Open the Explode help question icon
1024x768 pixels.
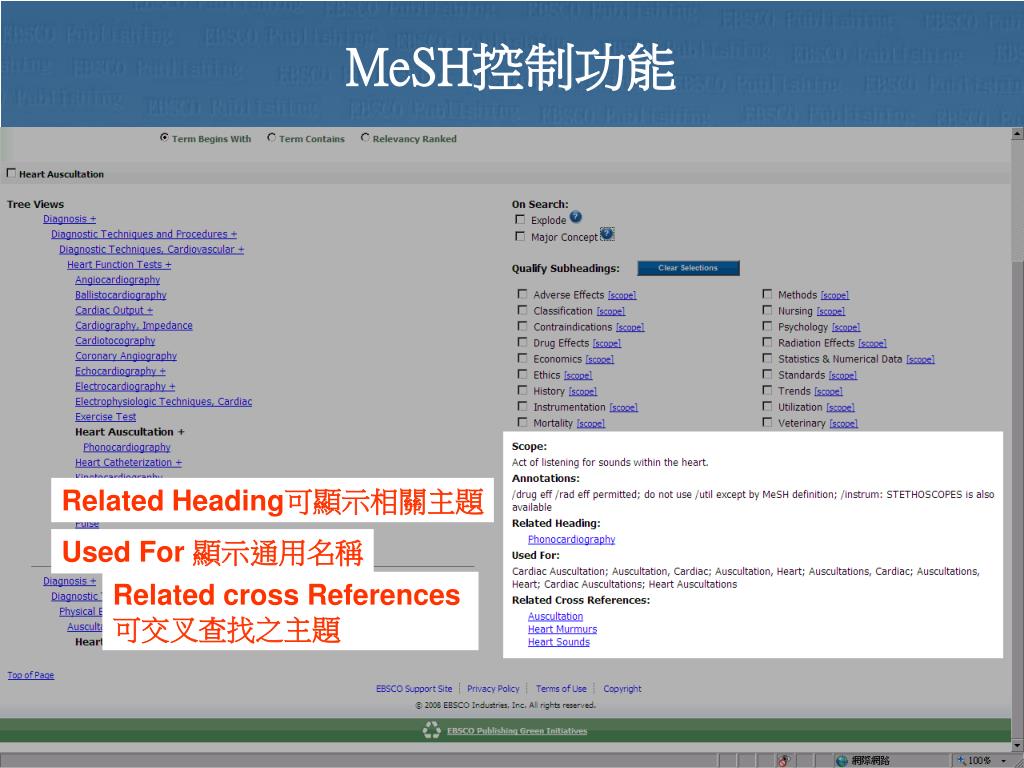[x=575, y=217]
